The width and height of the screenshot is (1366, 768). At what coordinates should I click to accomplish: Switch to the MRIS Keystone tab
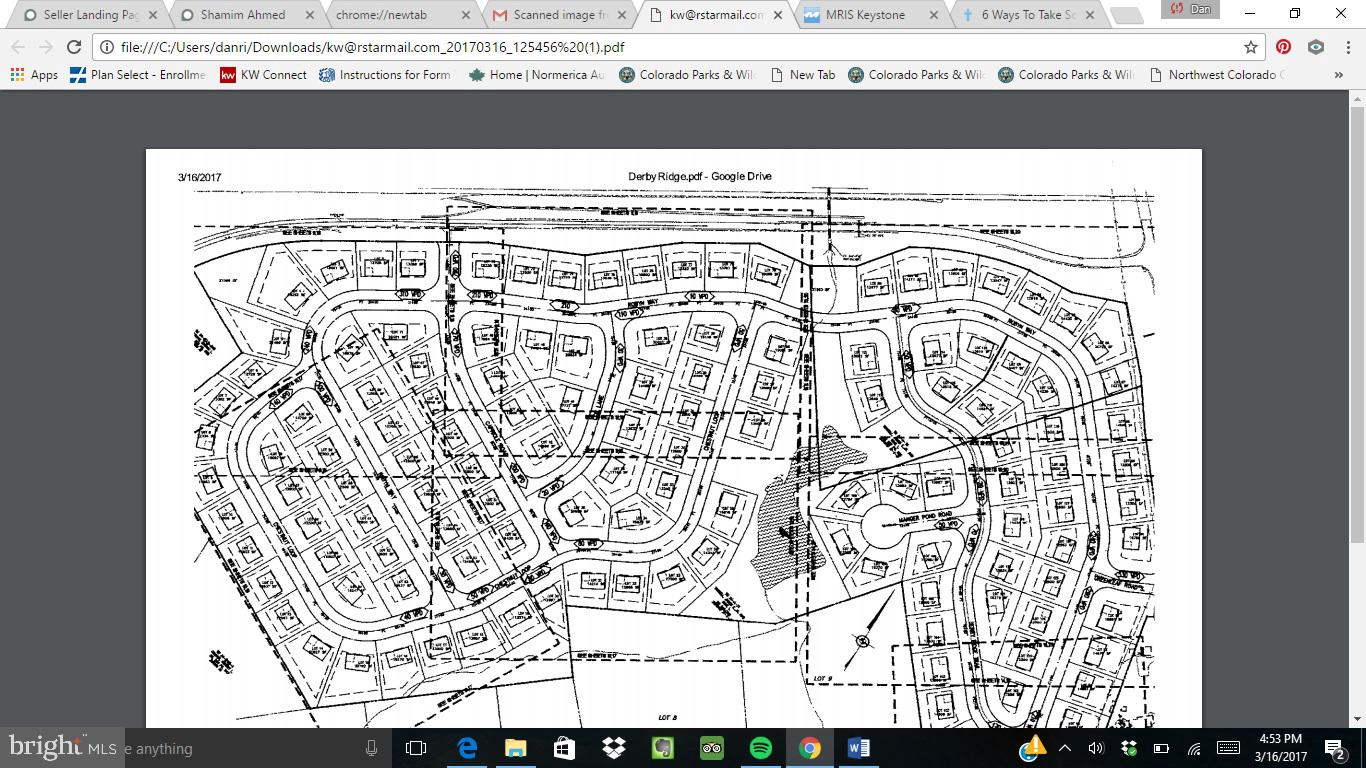pos(870,15)
